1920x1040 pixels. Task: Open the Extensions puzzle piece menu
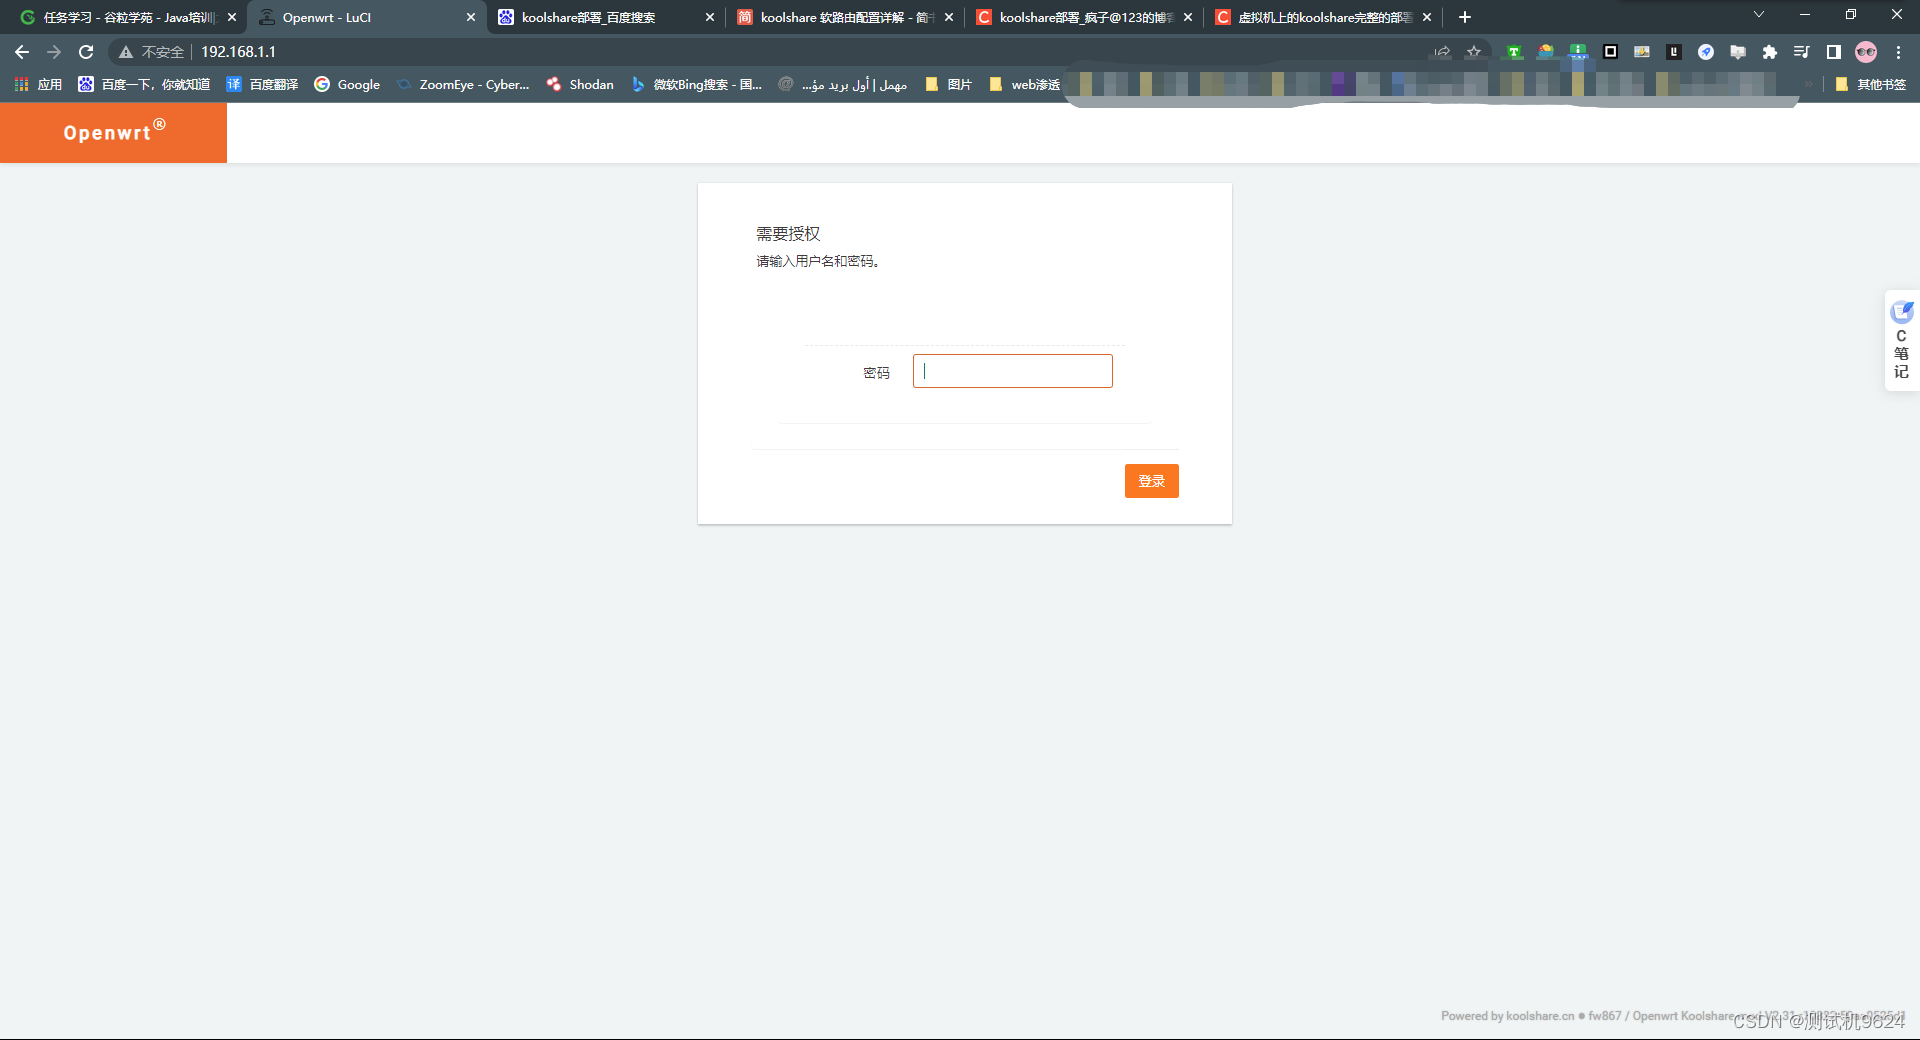click(x=1770, y=52)
